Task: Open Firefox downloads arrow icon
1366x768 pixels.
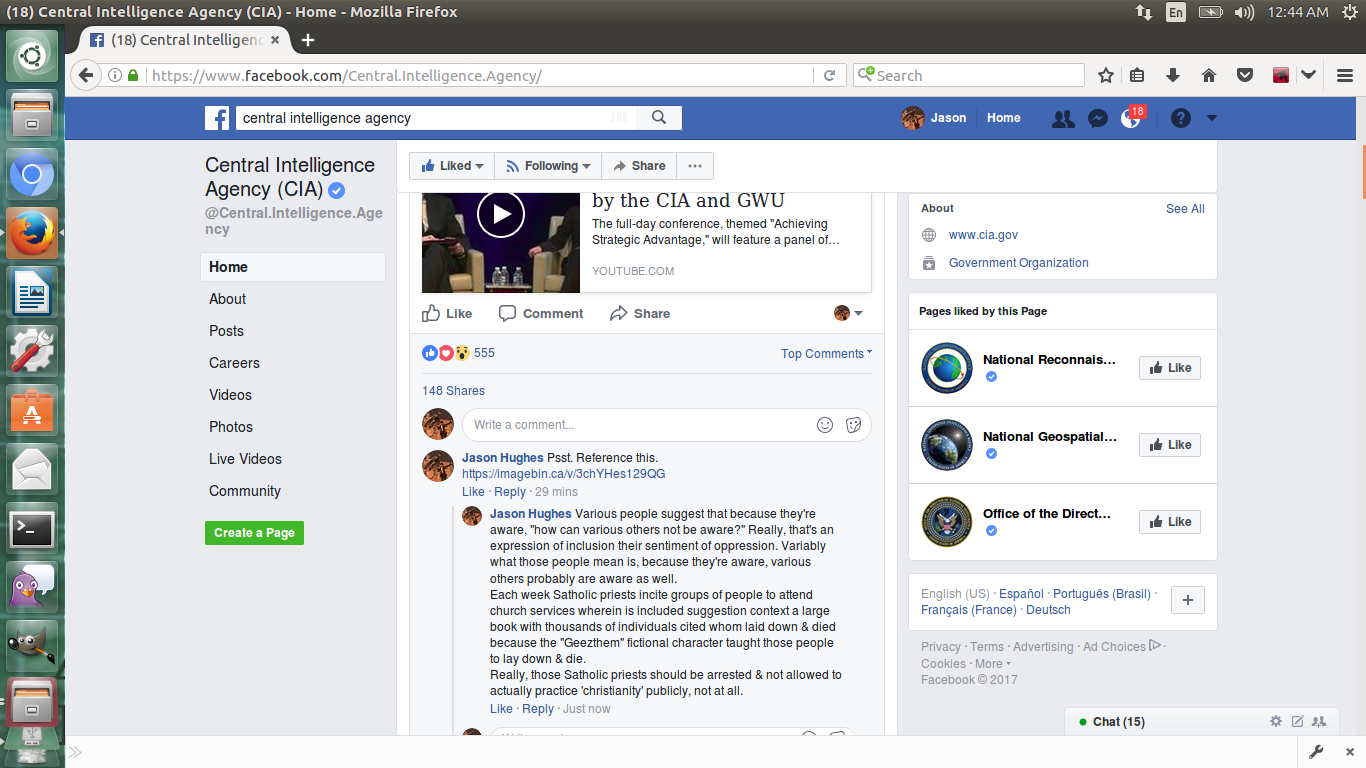Action: pyautogui.click(x=1173, y=75)
